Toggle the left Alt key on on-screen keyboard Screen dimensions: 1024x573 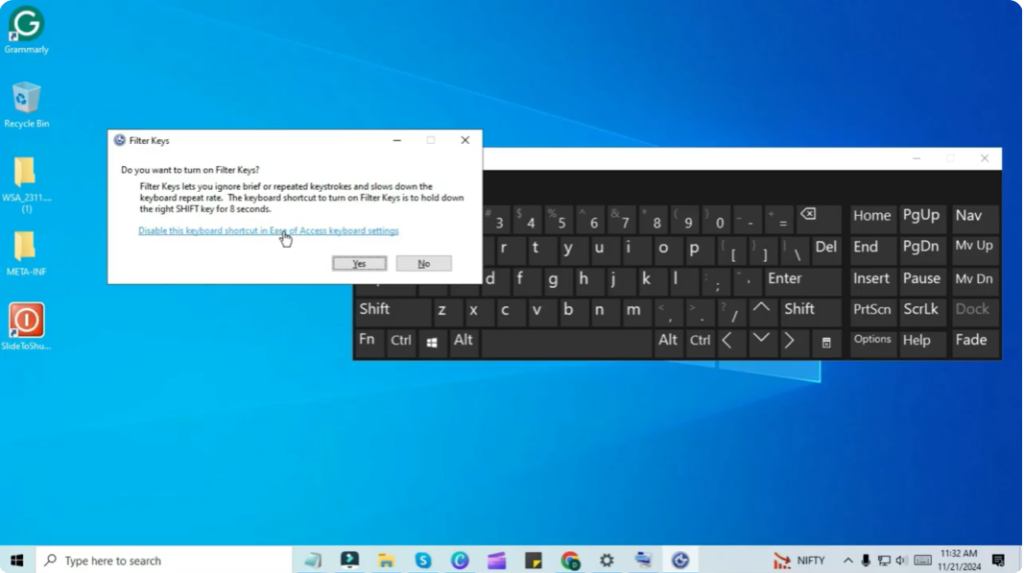point(464,342)
